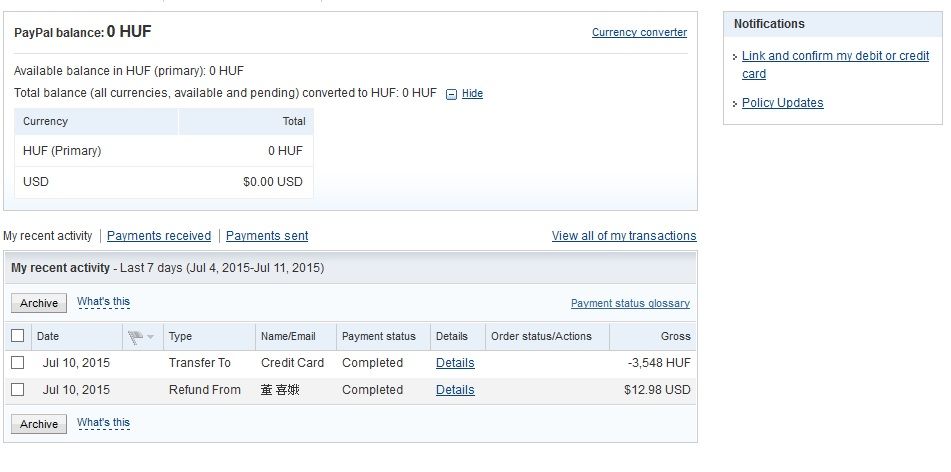
Task: Open the Currency converter link
Action: coord(639,33)
